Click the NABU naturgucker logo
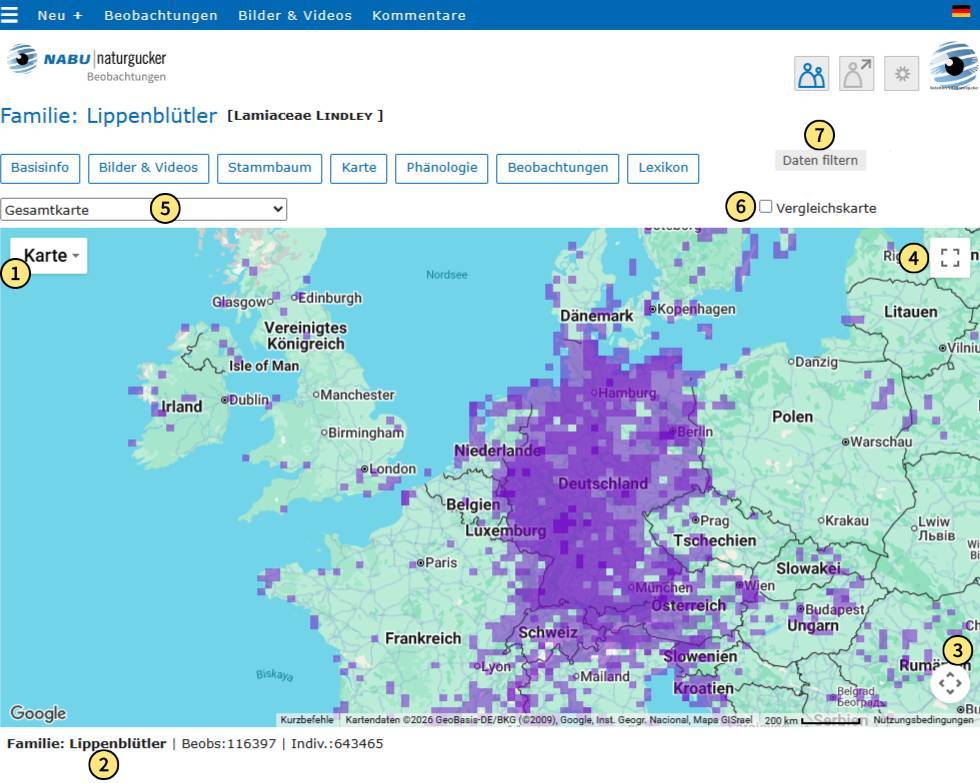Viewport: 980px width, 783px height. [x=86, y=62]
